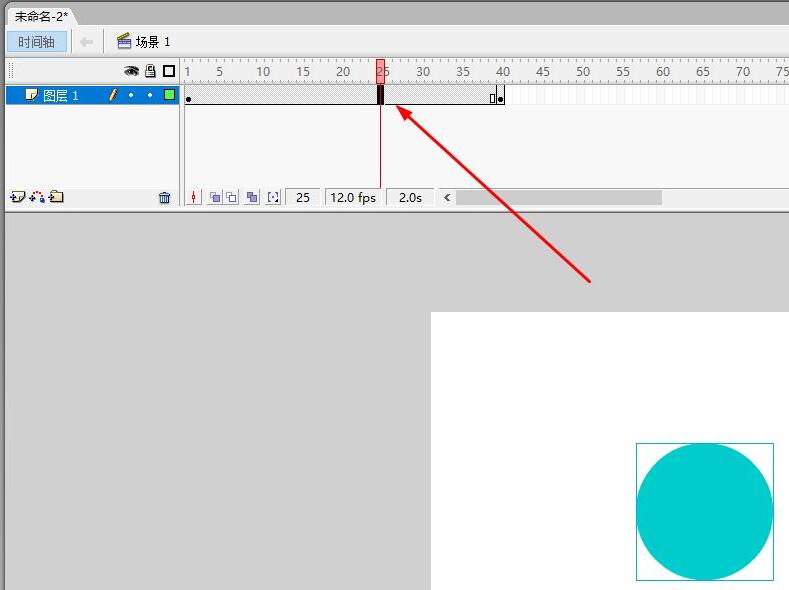Viewport: 789px width, 590px height.
Task: Click the Delete Layer trash icon
Action: point(165,198)
